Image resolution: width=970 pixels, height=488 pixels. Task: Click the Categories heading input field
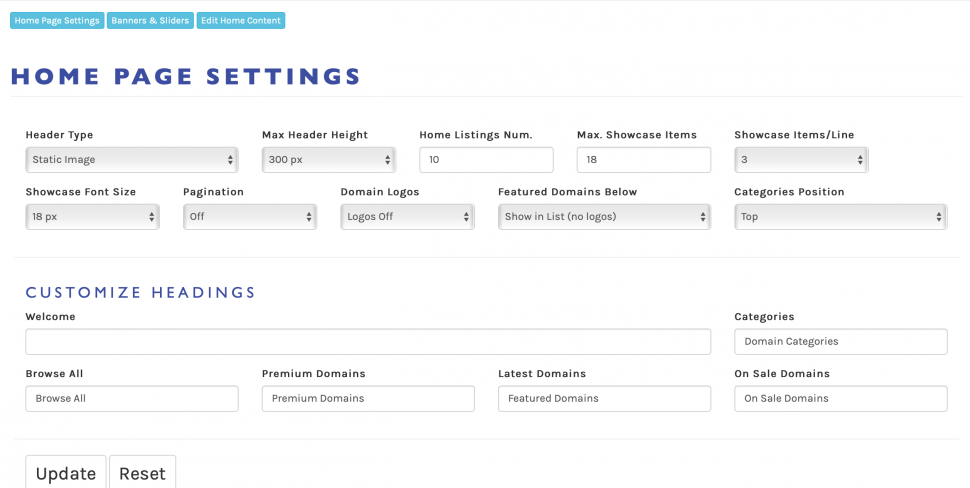pos(840,342)
